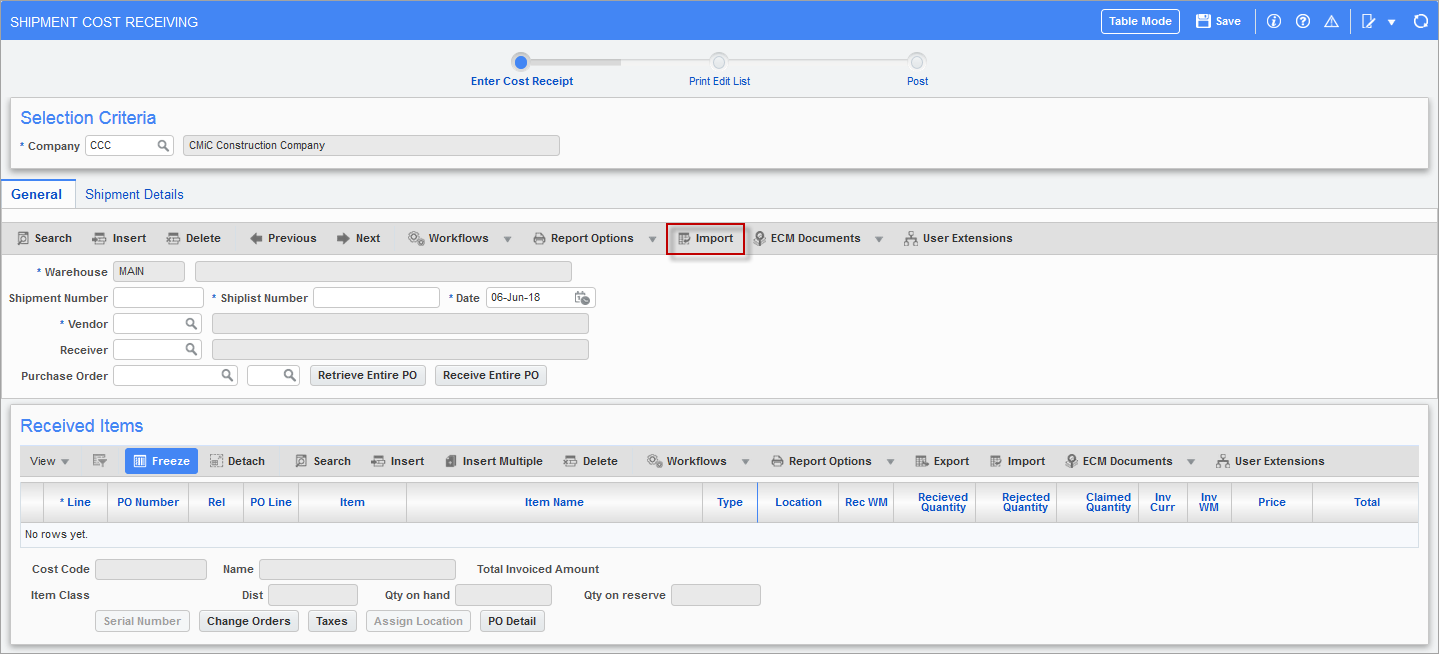Expand Report Options dropdown arrow in Received Items
Screen dimensions: 1439x654
pyautogui.click(x=890, y=462)
